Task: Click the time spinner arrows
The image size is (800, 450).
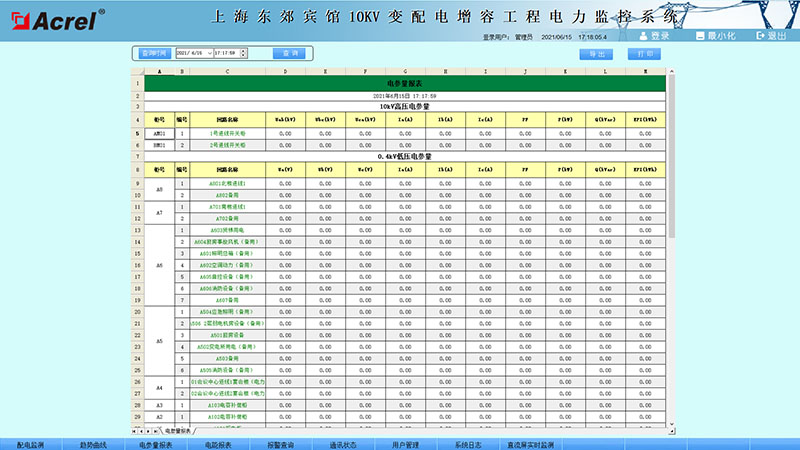Action: pyautogui.click(x=246, y=53)
